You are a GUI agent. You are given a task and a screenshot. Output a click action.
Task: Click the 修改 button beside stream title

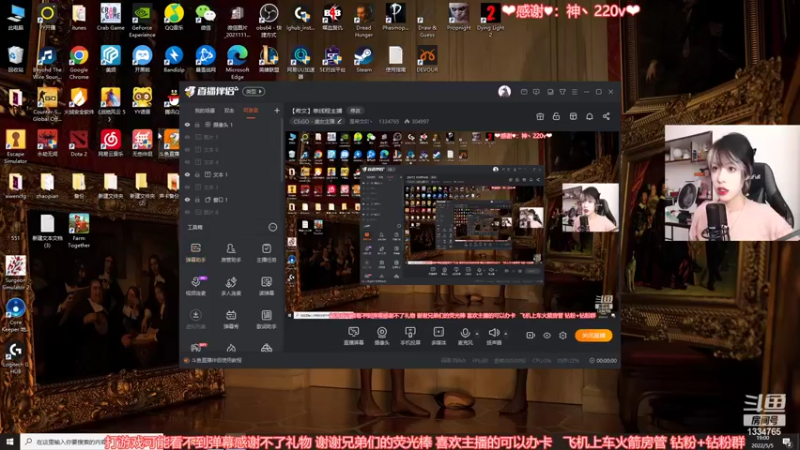[x=355, y=111]
